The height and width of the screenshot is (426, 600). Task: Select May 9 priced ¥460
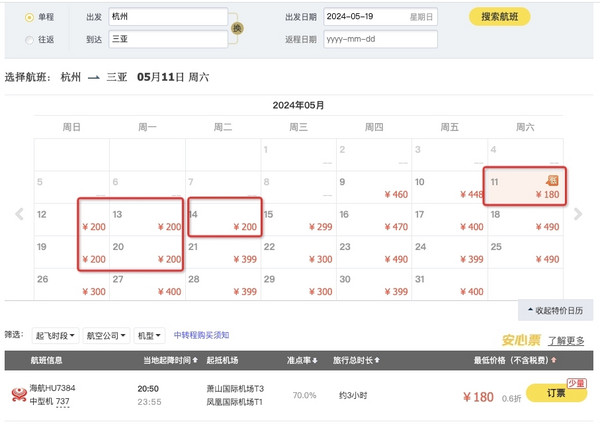click(374, 187)
